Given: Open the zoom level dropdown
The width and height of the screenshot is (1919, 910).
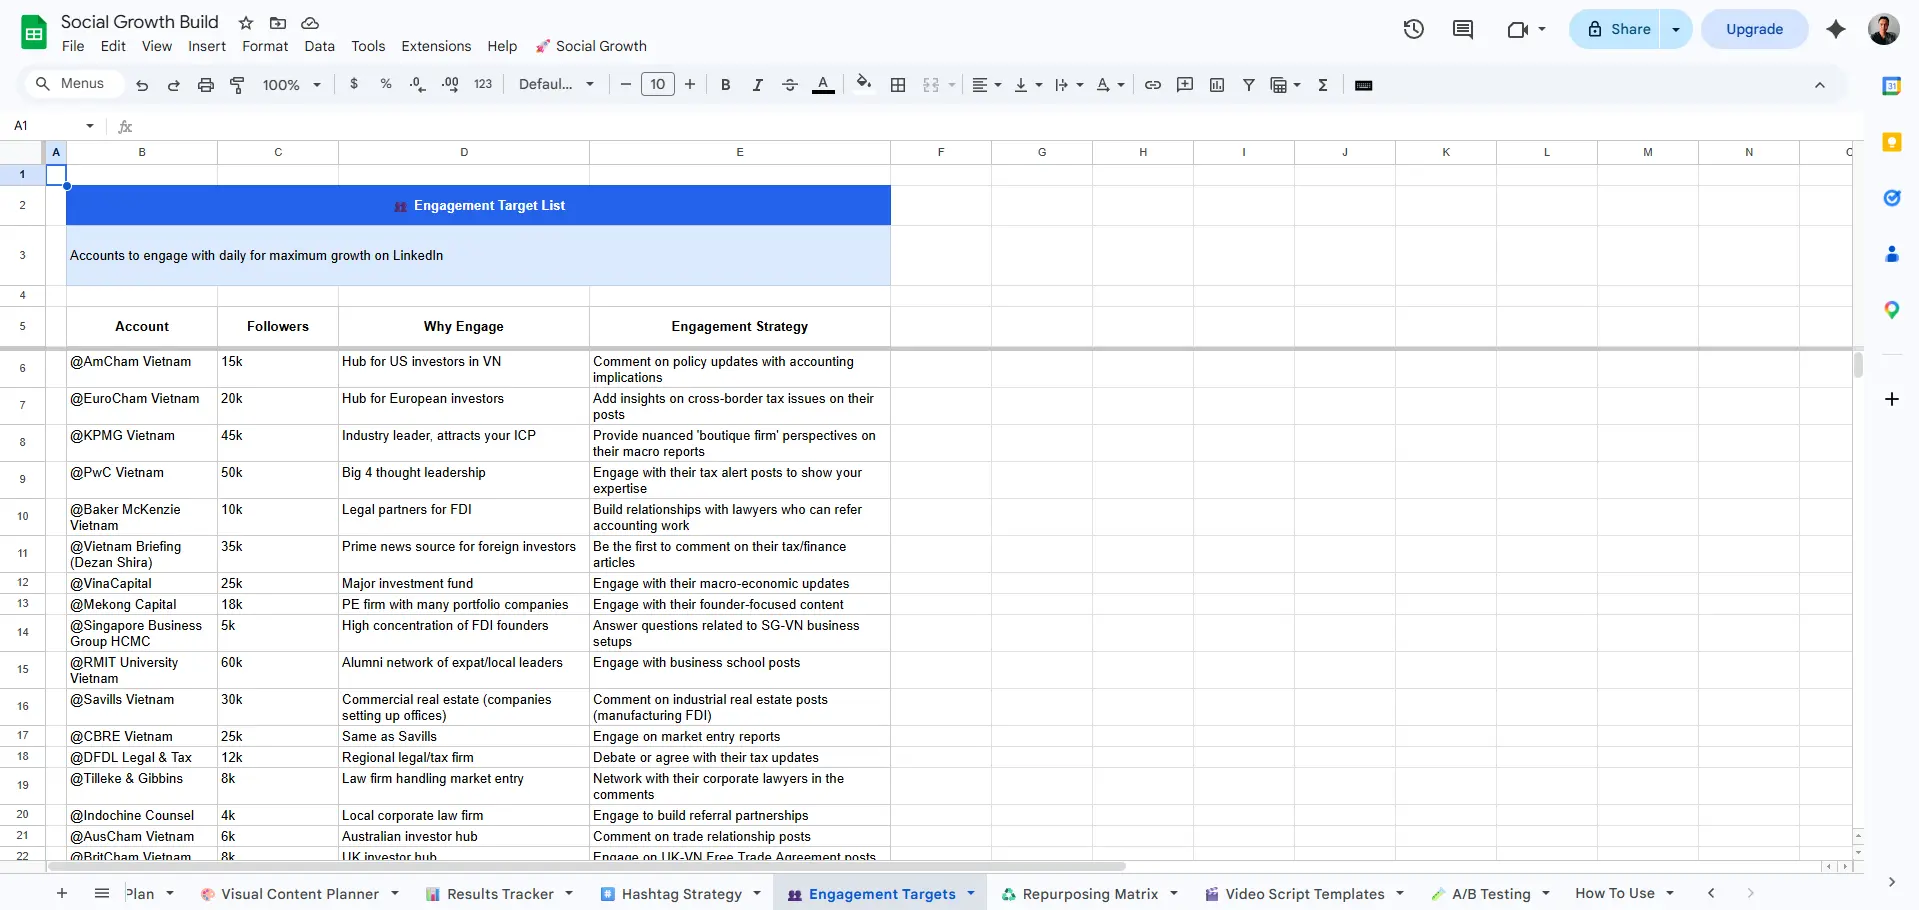Looking at the screenshot, I should tap(291, 85).
